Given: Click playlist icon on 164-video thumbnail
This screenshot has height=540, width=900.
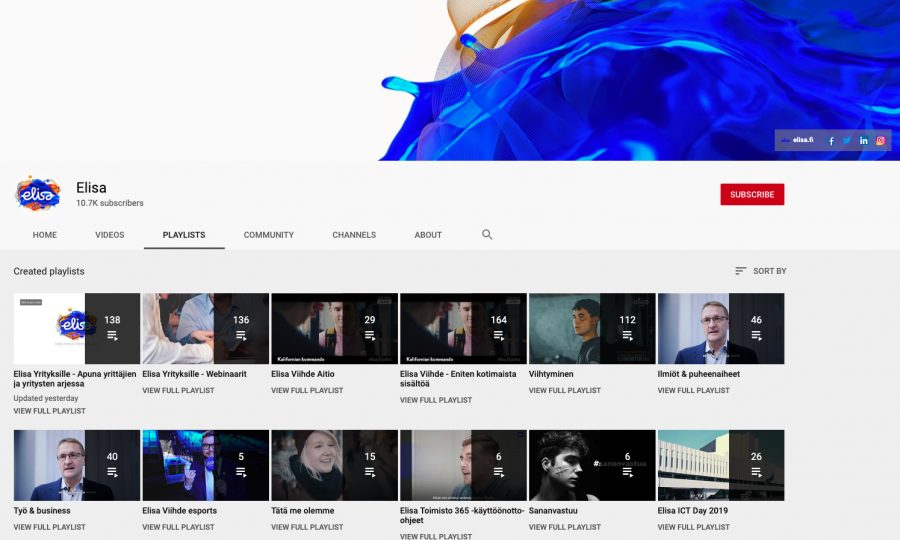Looking at the screenshot, I should (x=498, y=335).
